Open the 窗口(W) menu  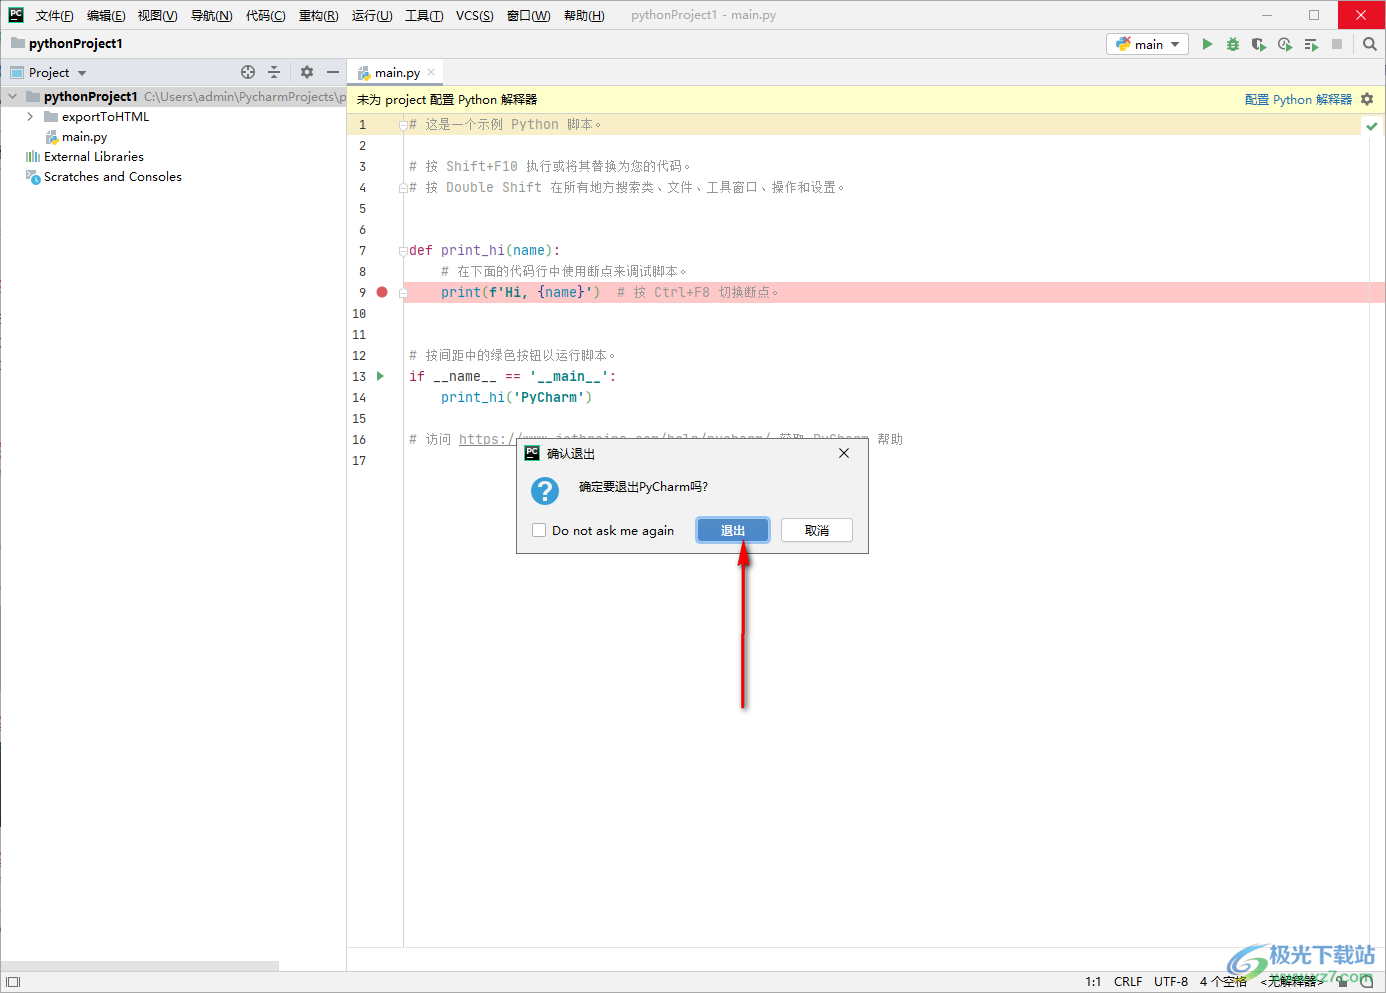pos(528,15)
